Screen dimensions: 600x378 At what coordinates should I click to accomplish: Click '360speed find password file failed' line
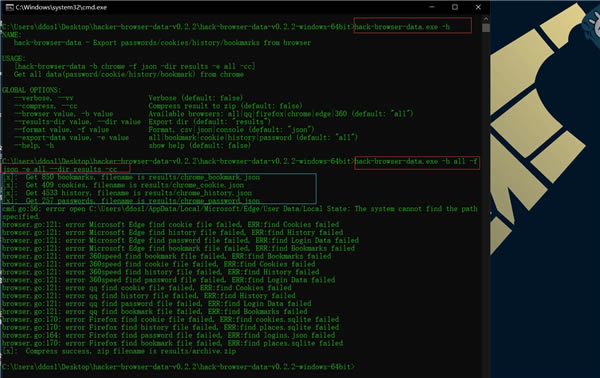168,280
